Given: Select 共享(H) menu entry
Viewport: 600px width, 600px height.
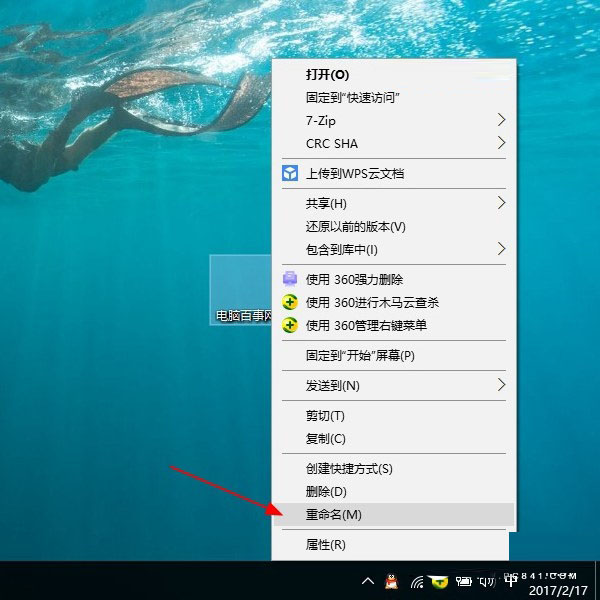Looking at the screenshot, I should point(394,203).
